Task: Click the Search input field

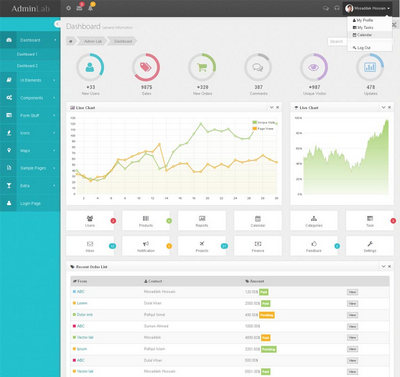Action: (x=337, y=41)
